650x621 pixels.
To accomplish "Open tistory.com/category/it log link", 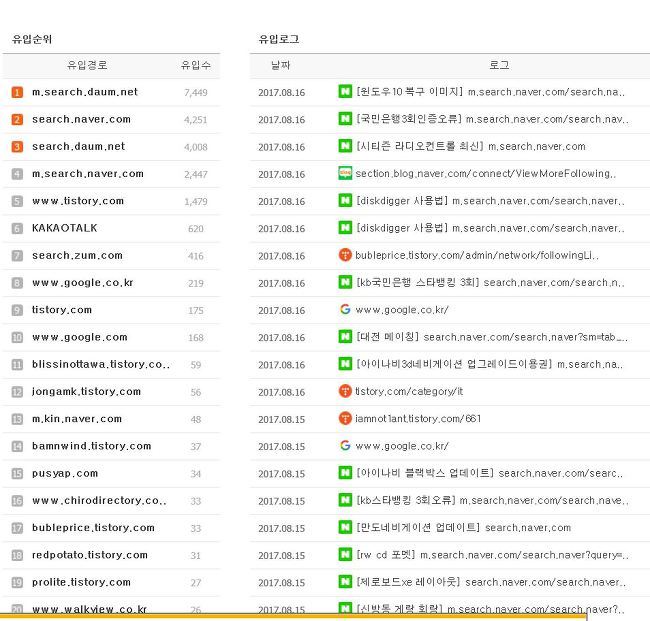I will pos(409,392).
